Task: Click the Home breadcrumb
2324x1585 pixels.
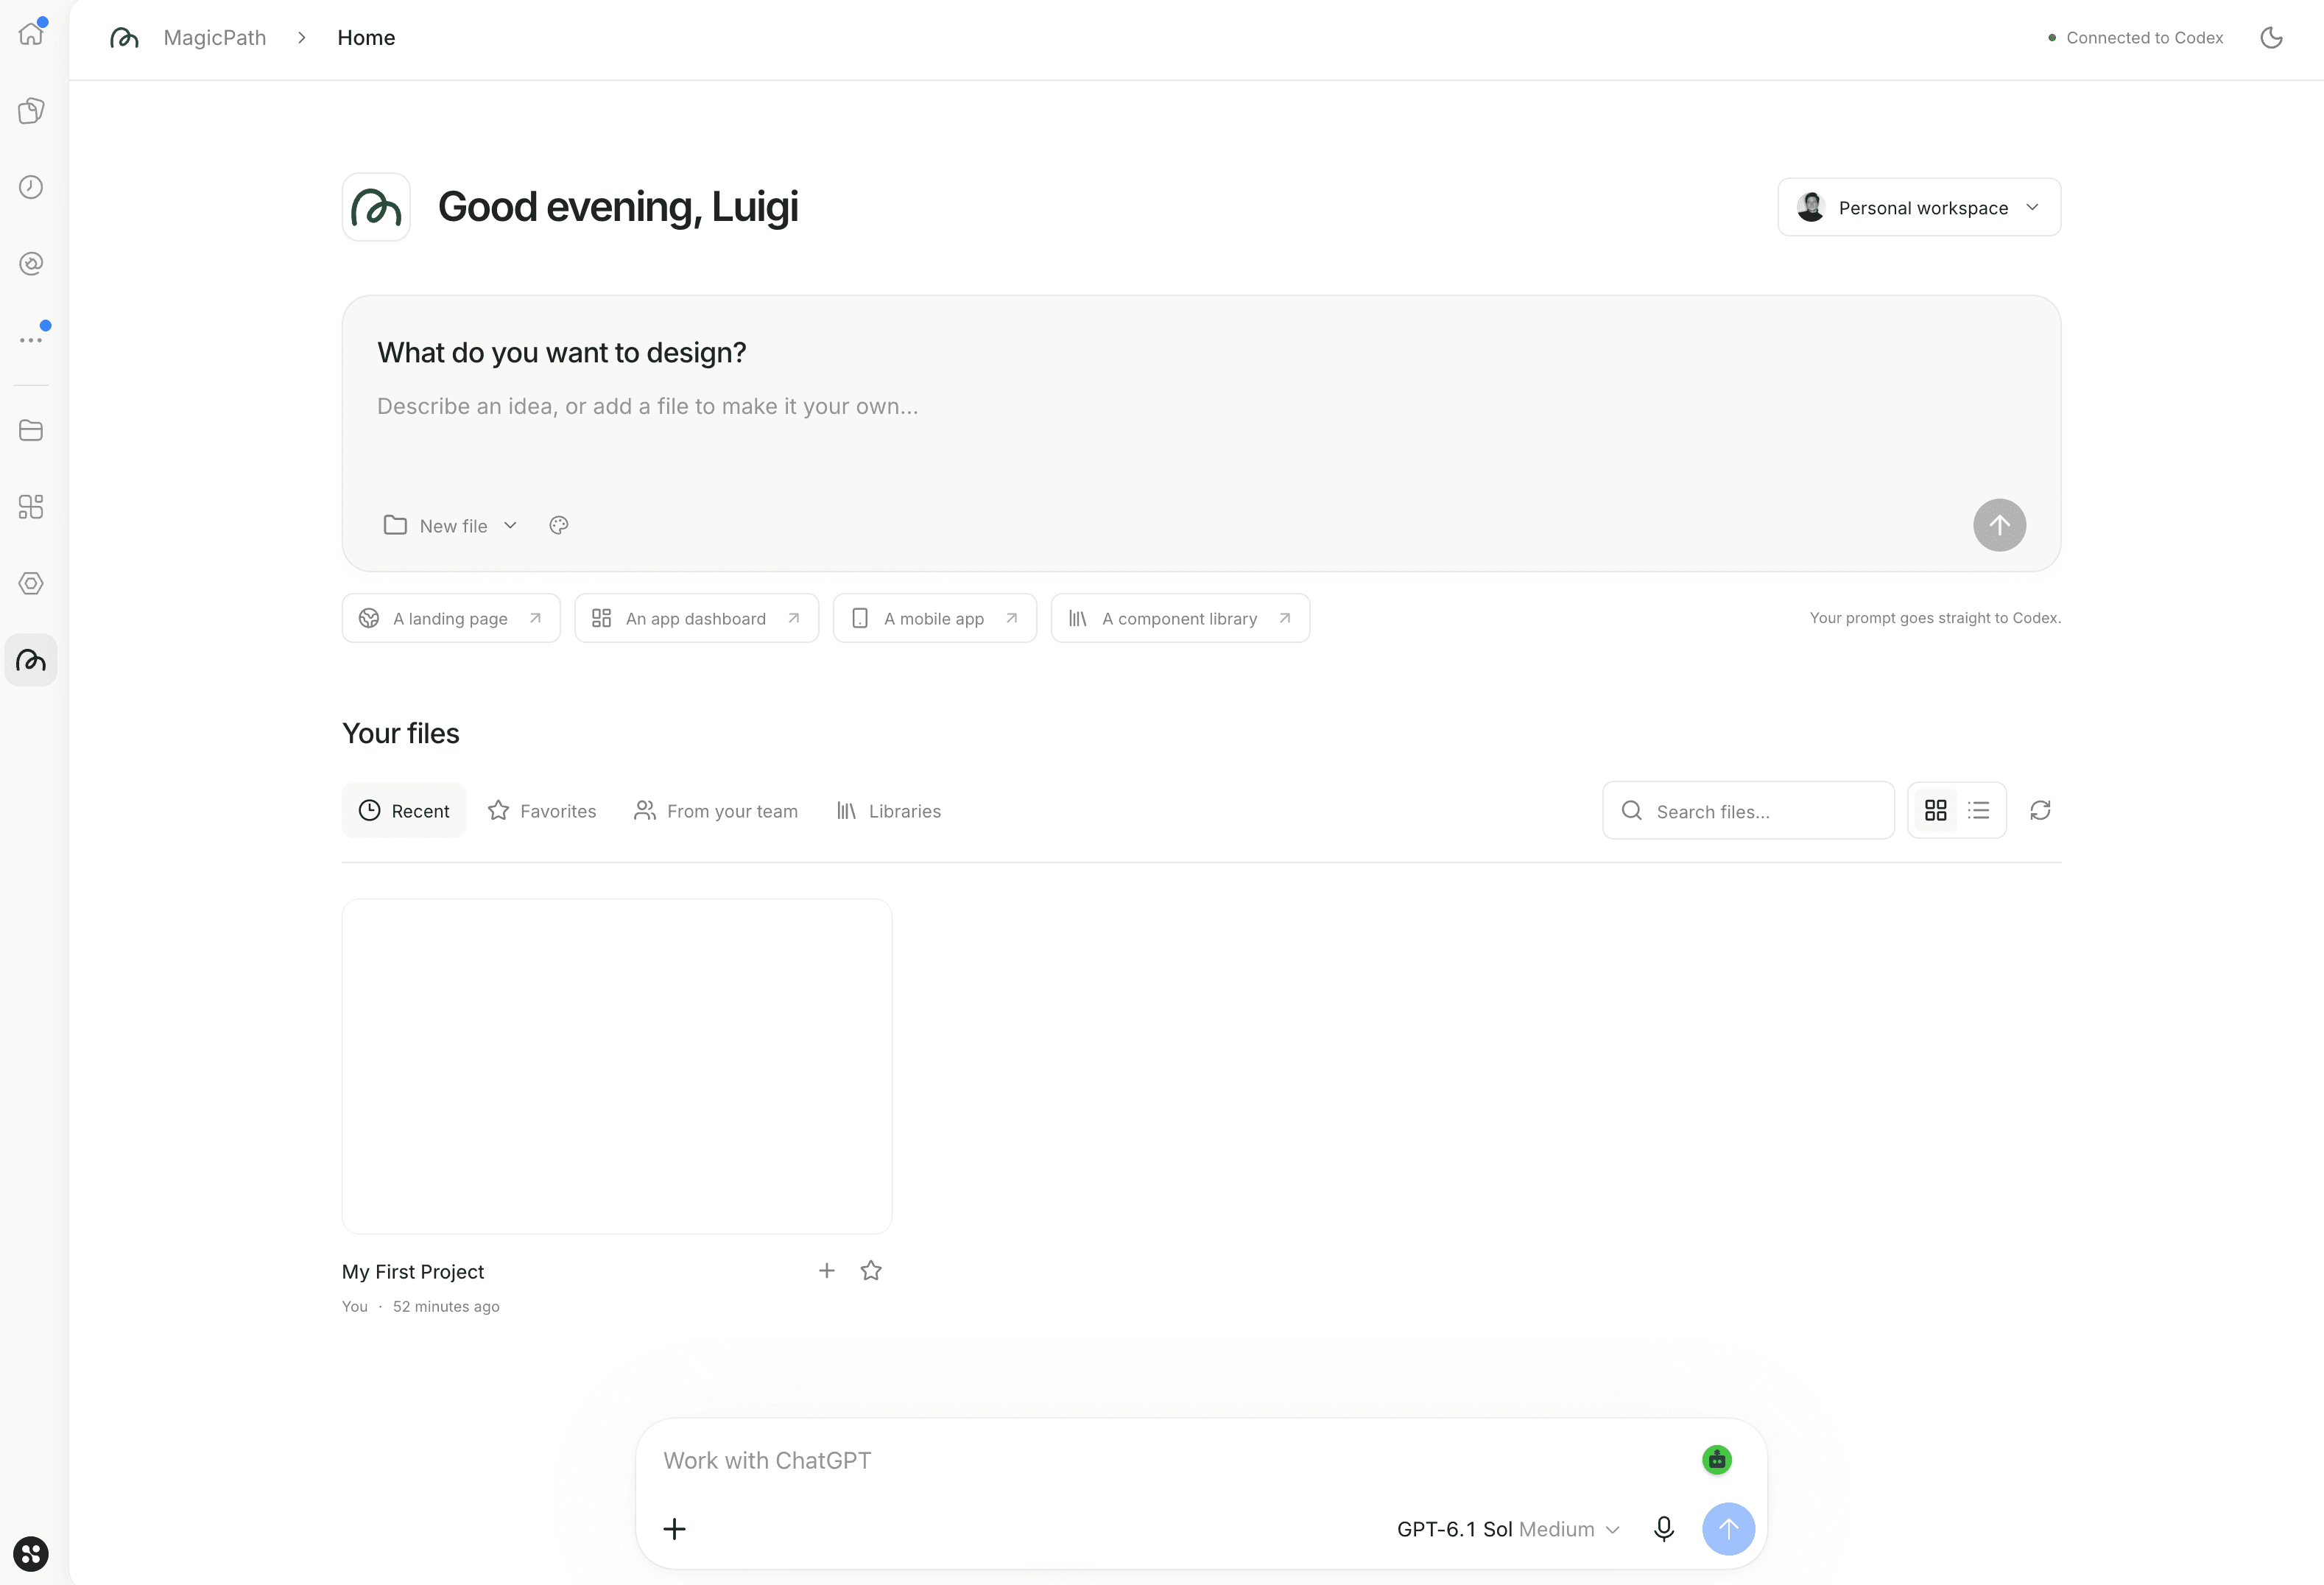Action: pyautogui.click(x=366, y=38)
